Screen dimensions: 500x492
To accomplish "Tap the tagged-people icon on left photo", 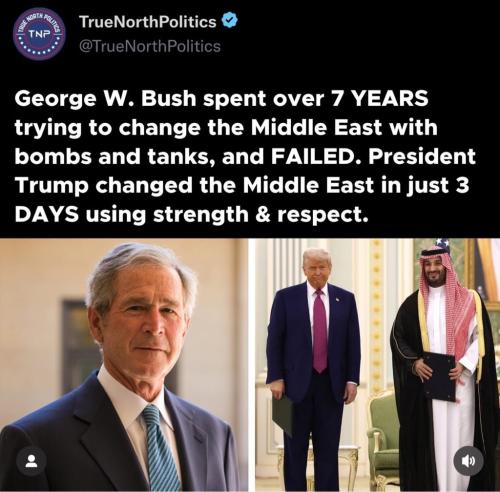I will click(x=31, y=461).
